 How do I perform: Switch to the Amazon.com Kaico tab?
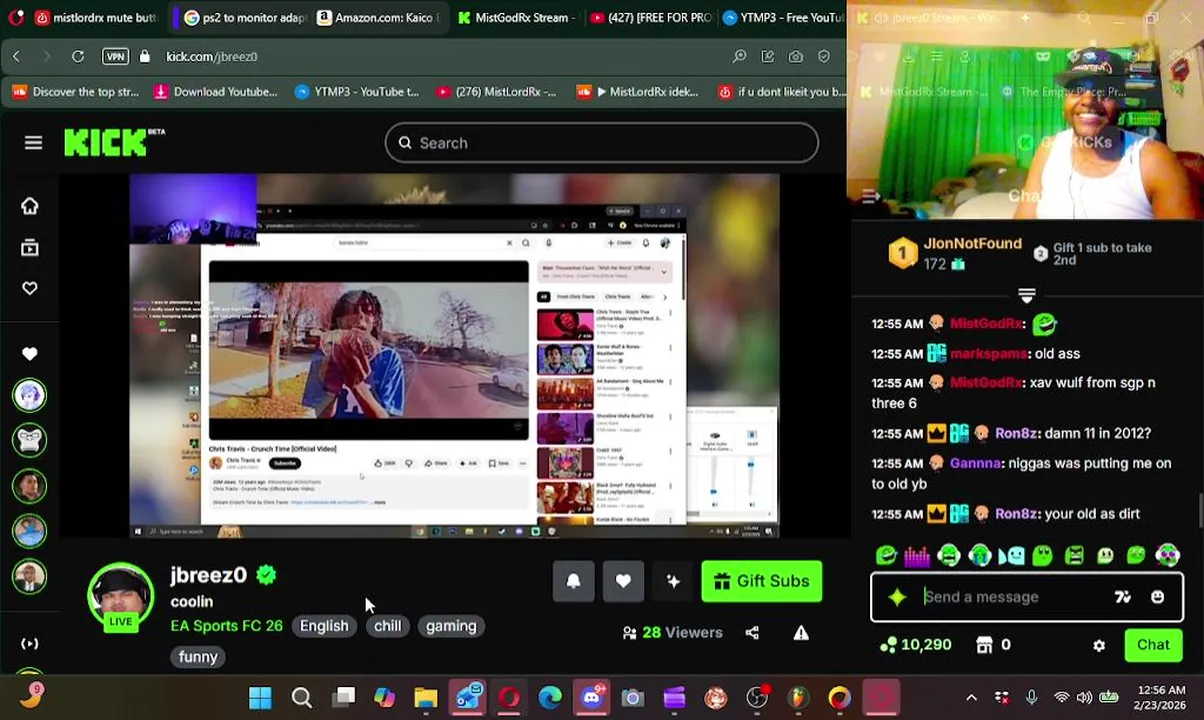377,18
